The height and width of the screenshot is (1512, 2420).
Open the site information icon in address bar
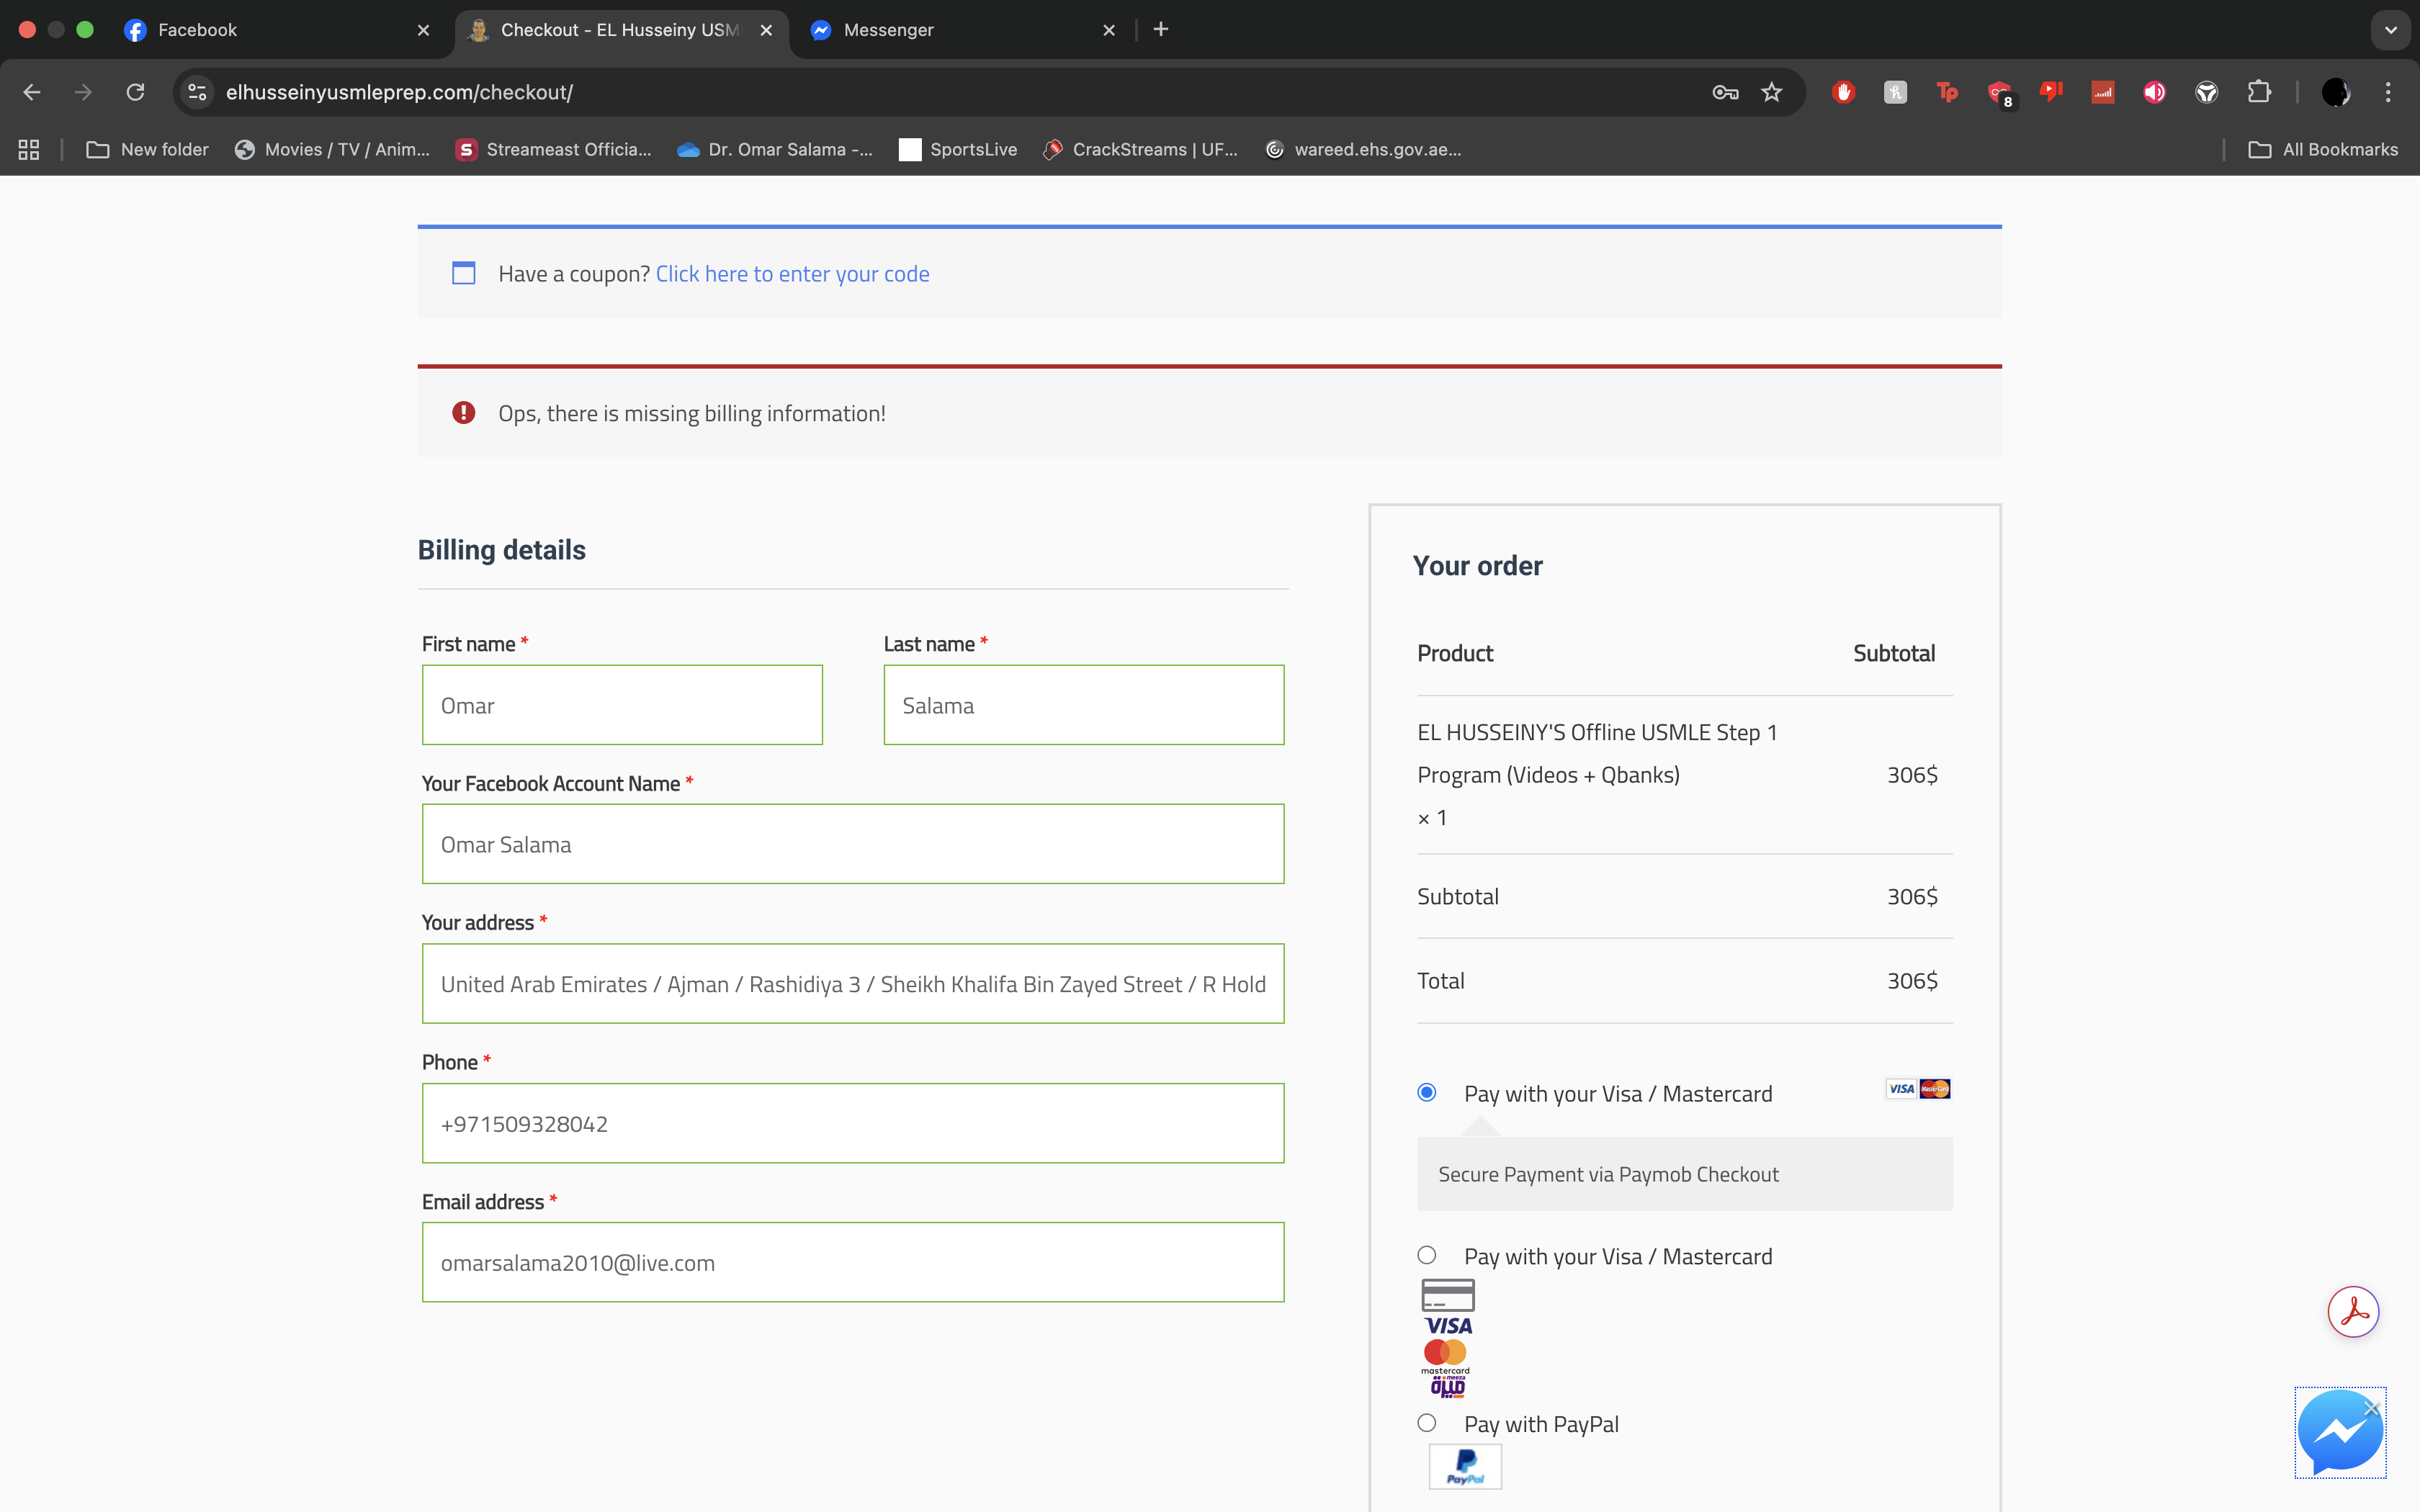pyautogui.click(x=197, y=92)
